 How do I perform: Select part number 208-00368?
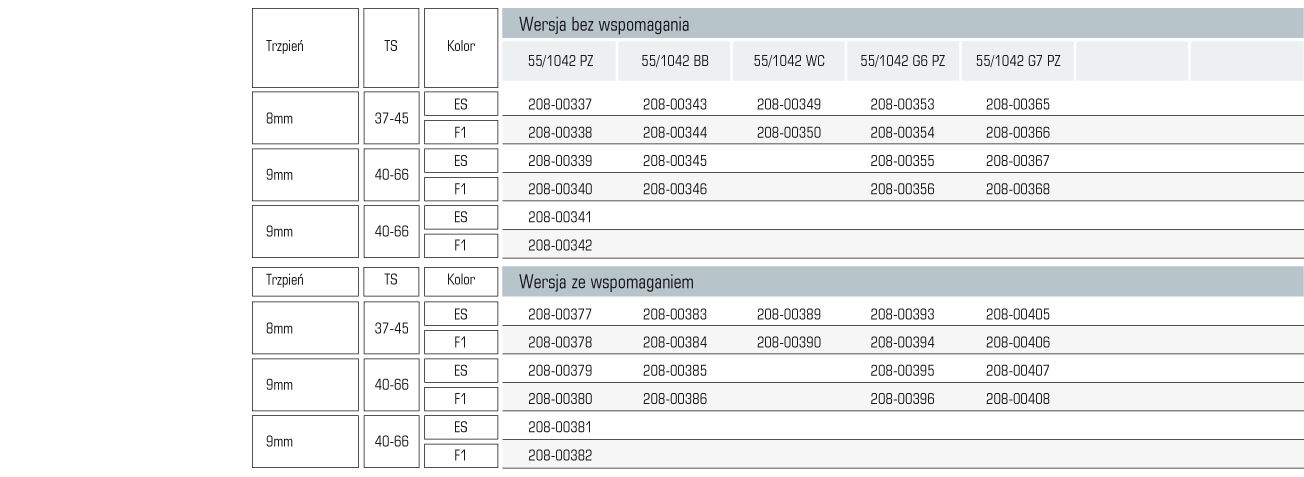pyautogui.click(x=1018, y=188)
